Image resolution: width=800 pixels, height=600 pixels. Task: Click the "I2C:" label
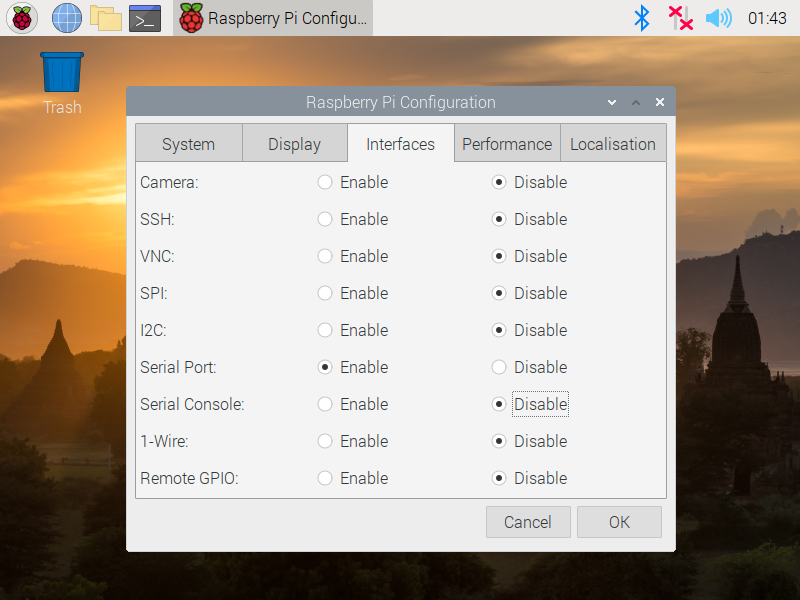[x=154, y=330]
